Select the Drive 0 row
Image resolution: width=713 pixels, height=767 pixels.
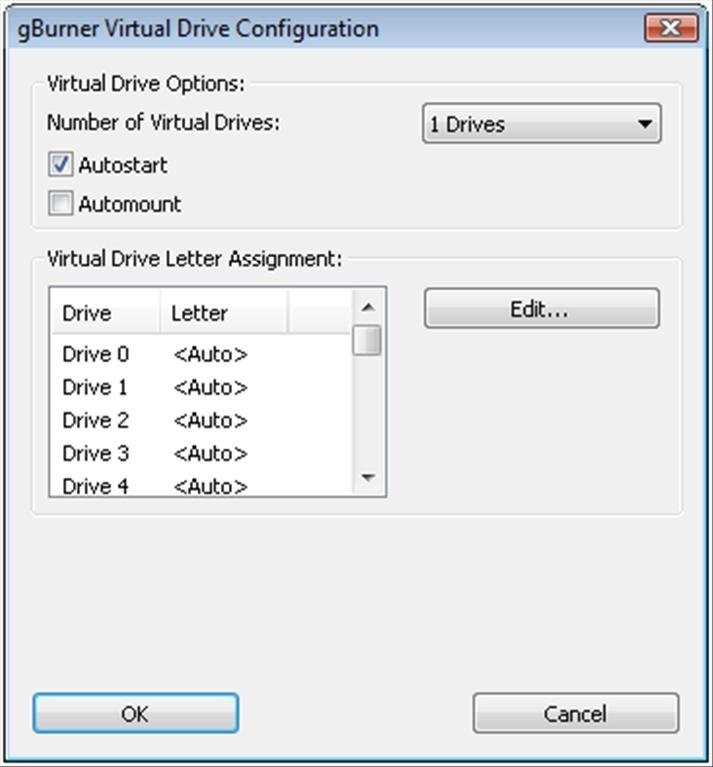(x=201, y=354)
